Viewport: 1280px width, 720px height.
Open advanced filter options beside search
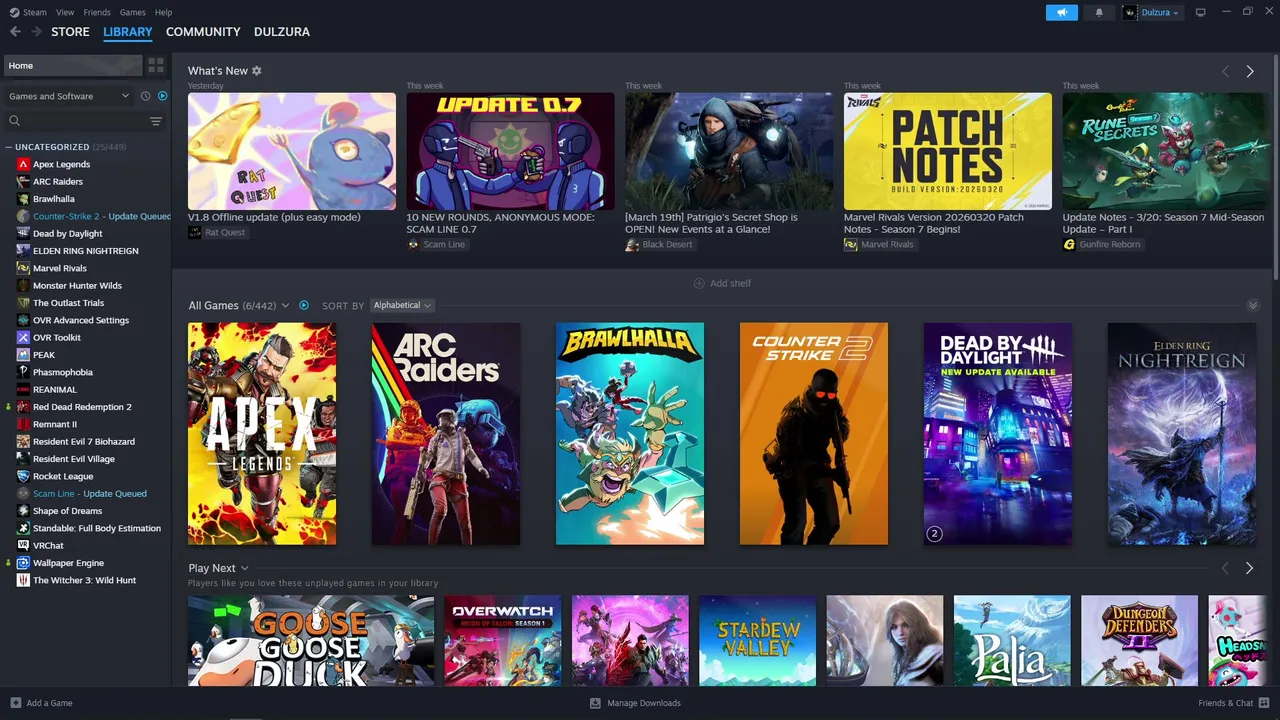click(156, 121)
